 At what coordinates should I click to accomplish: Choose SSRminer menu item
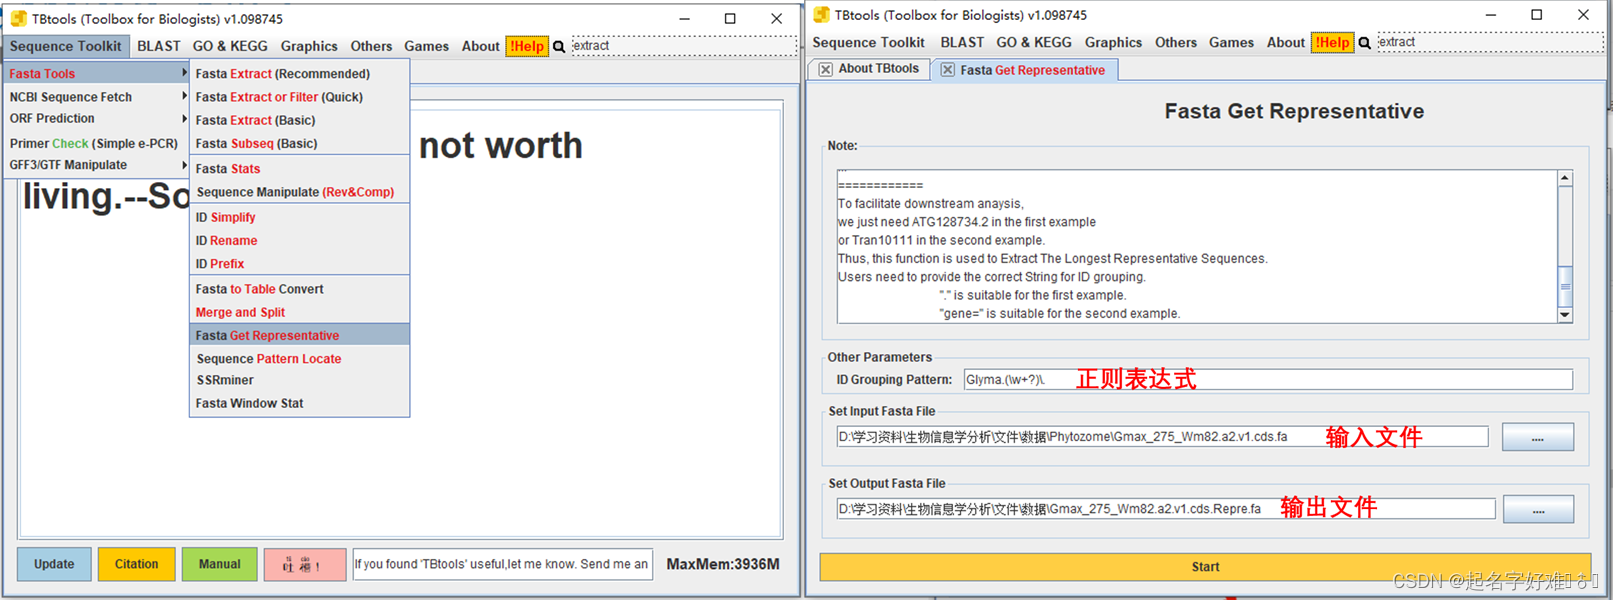[299, 380]
